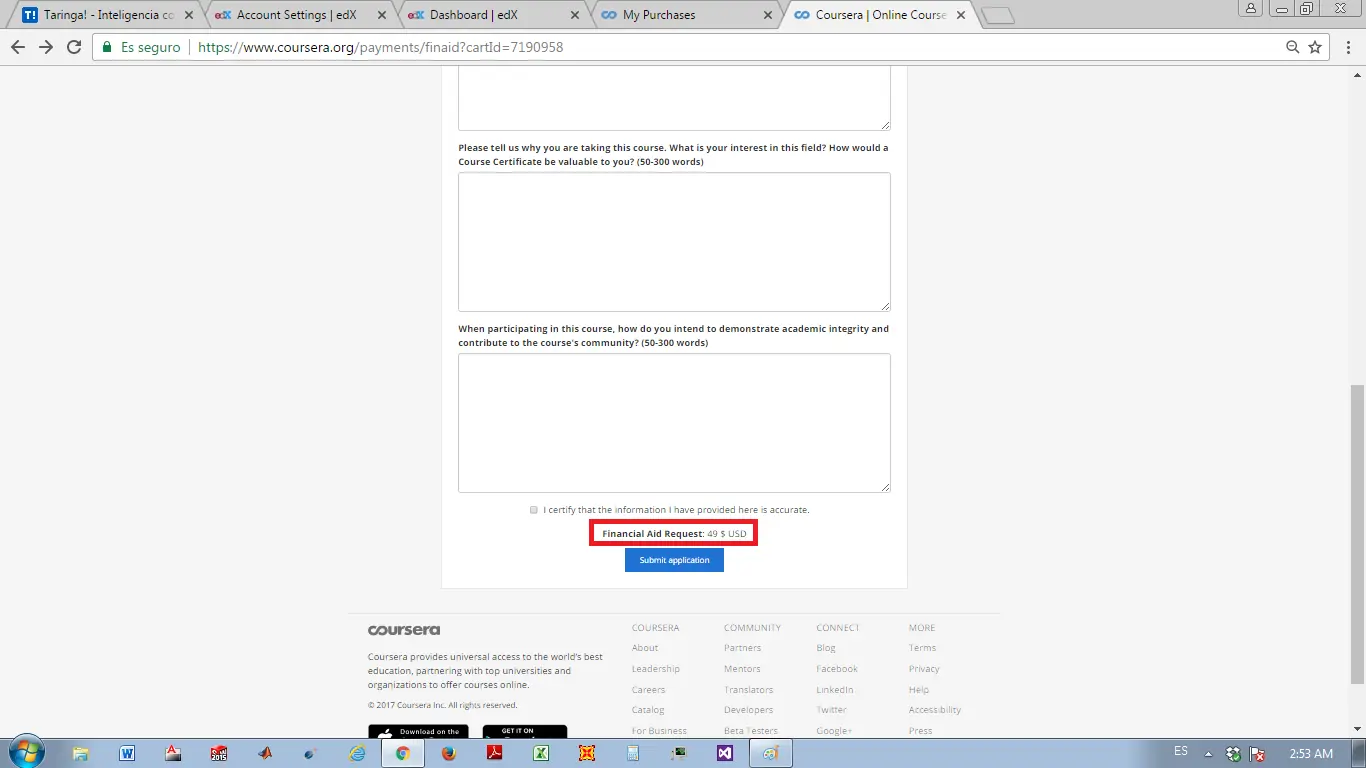1366x768 pixels.
Task: Open Internet Explorer from taskbar
Action: tap(357, 753)
